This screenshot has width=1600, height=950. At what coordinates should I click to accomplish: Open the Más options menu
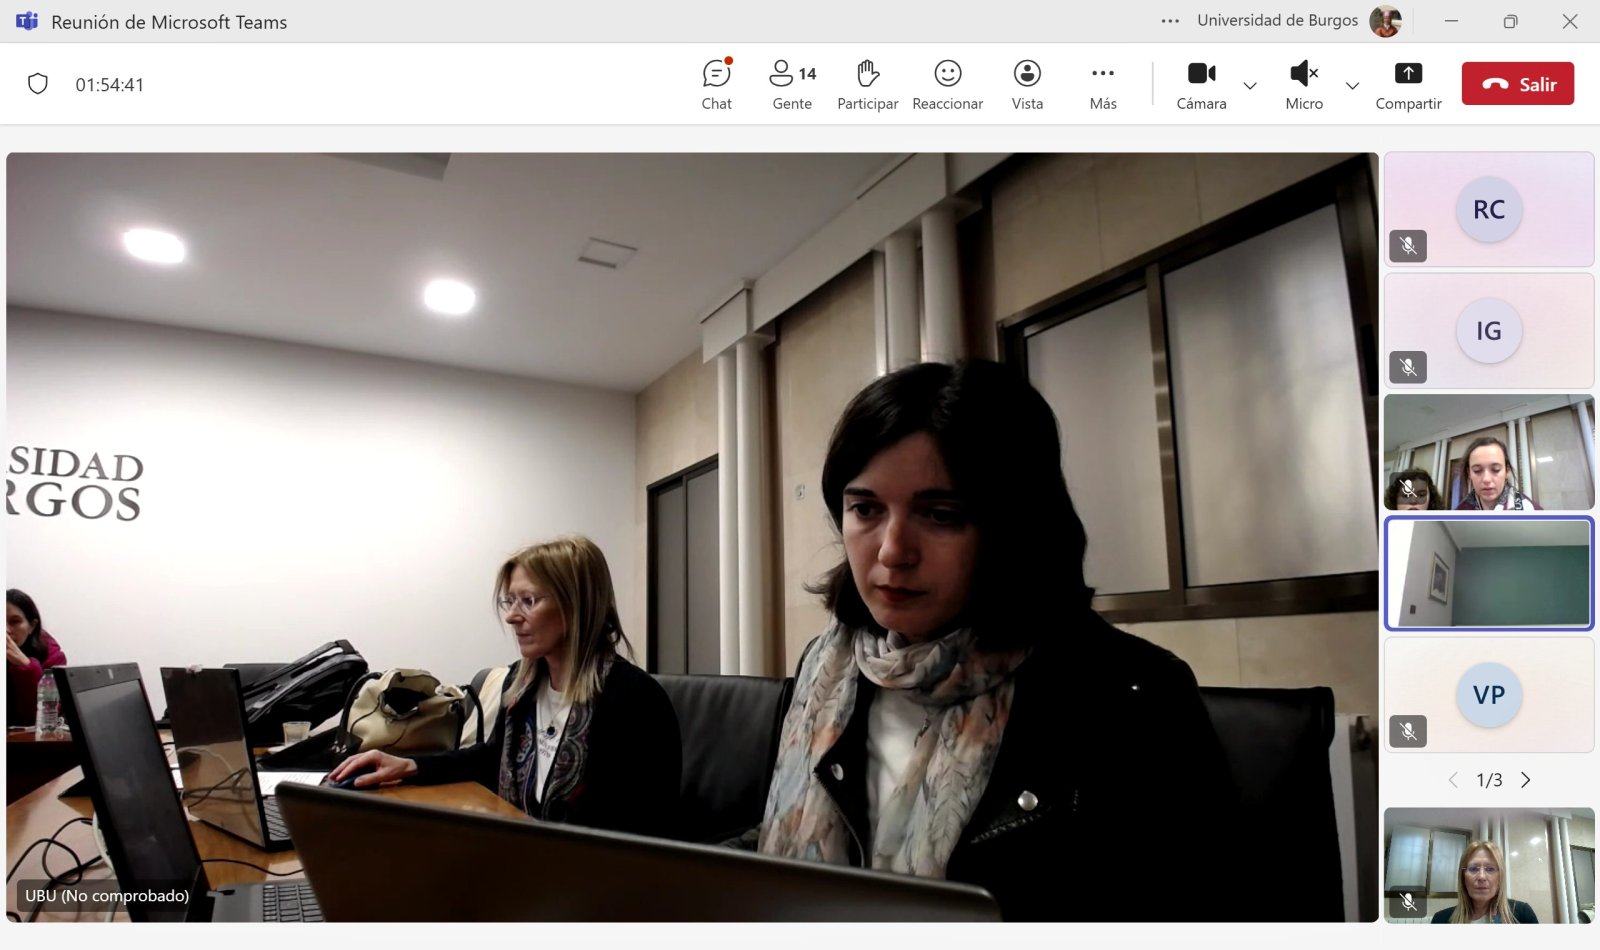pos(1103,84)
